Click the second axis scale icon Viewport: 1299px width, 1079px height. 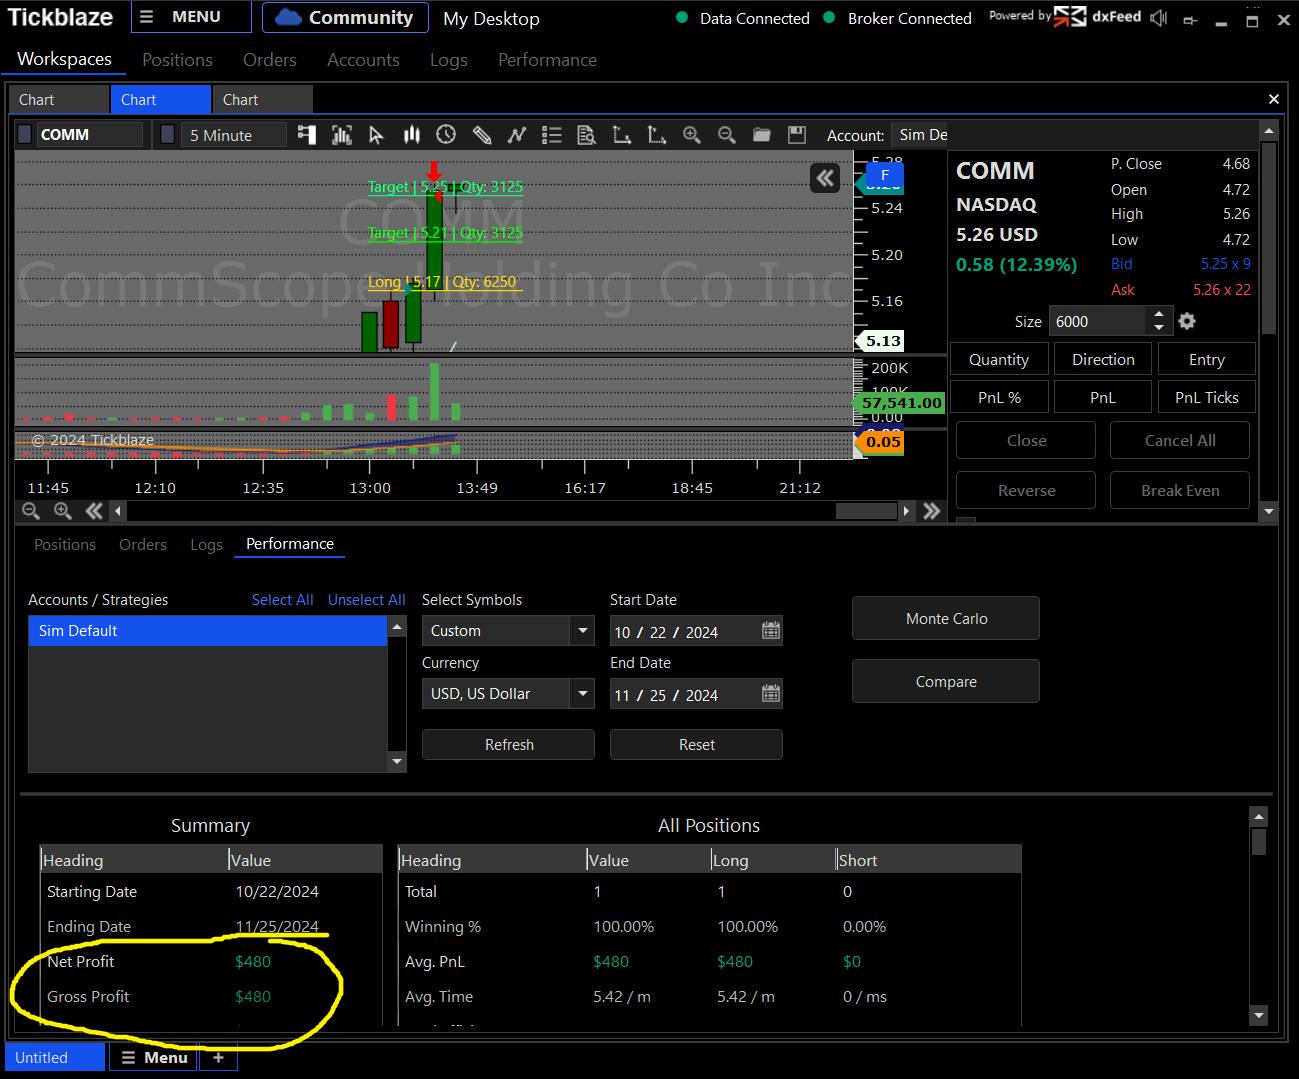pos(656,135)
